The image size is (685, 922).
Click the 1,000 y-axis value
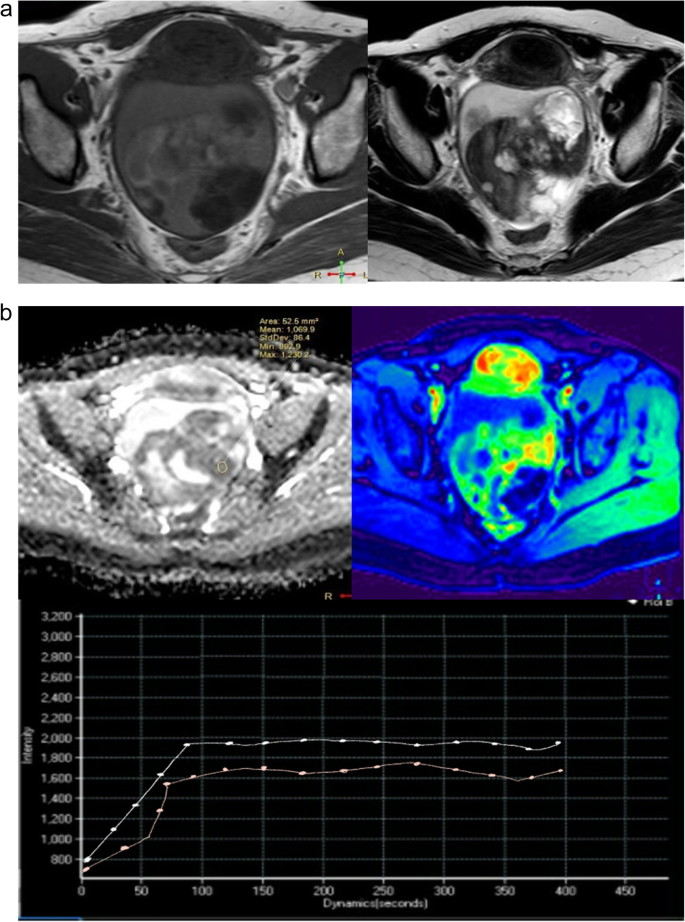point(58,839)
